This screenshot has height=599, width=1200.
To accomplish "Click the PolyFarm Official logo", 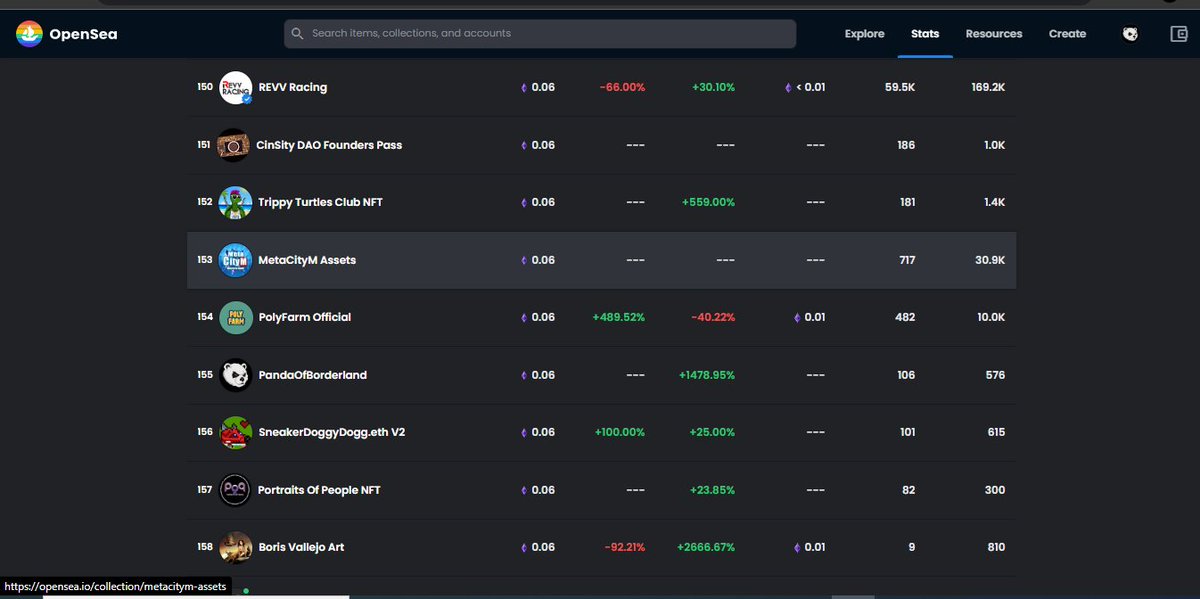I will 235,318.
